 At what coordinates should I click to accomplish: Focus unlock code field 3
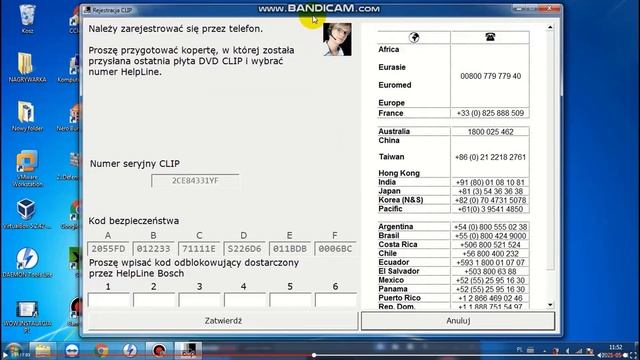(199, 300)
